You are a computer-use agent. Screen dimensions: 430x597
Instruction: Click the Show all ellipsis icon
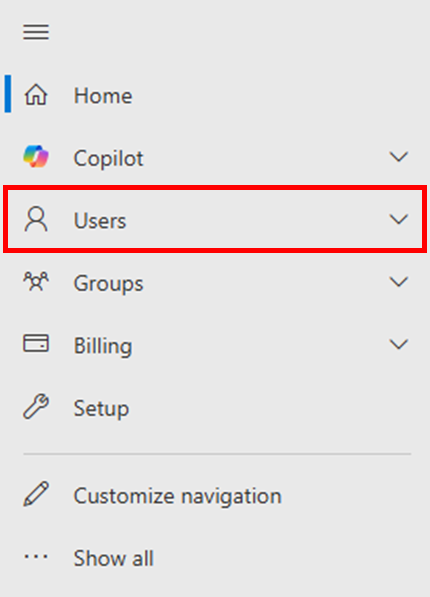(x=36, y=557)
